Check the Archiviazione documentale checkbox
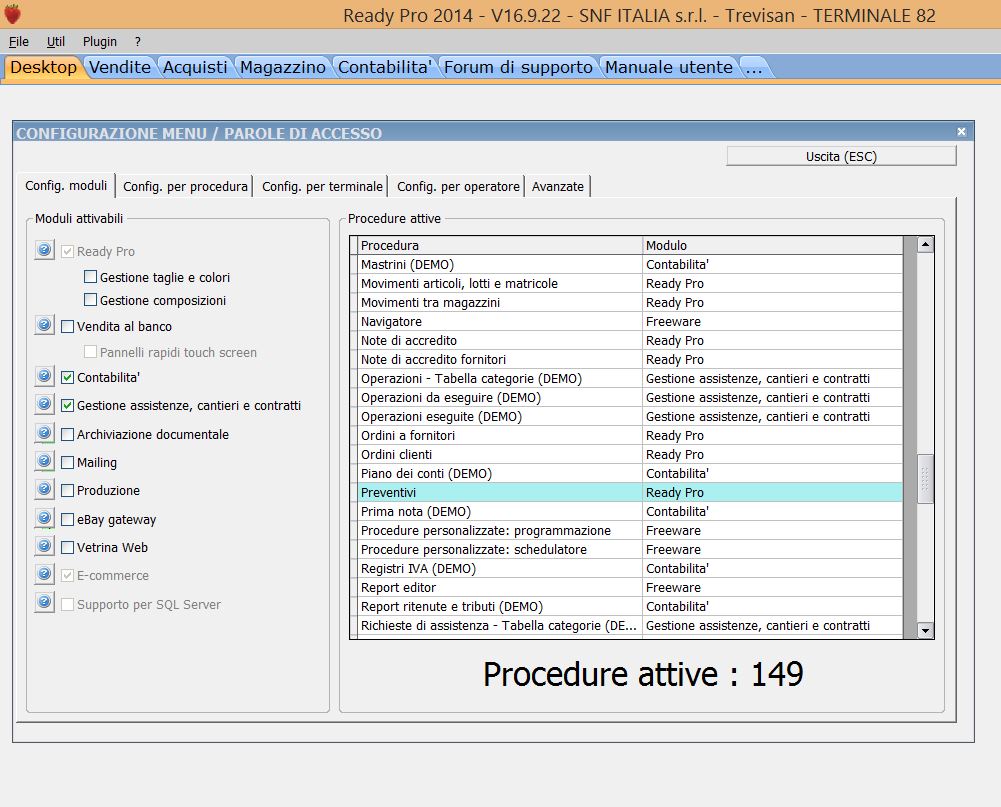 [x=68, y=434]
